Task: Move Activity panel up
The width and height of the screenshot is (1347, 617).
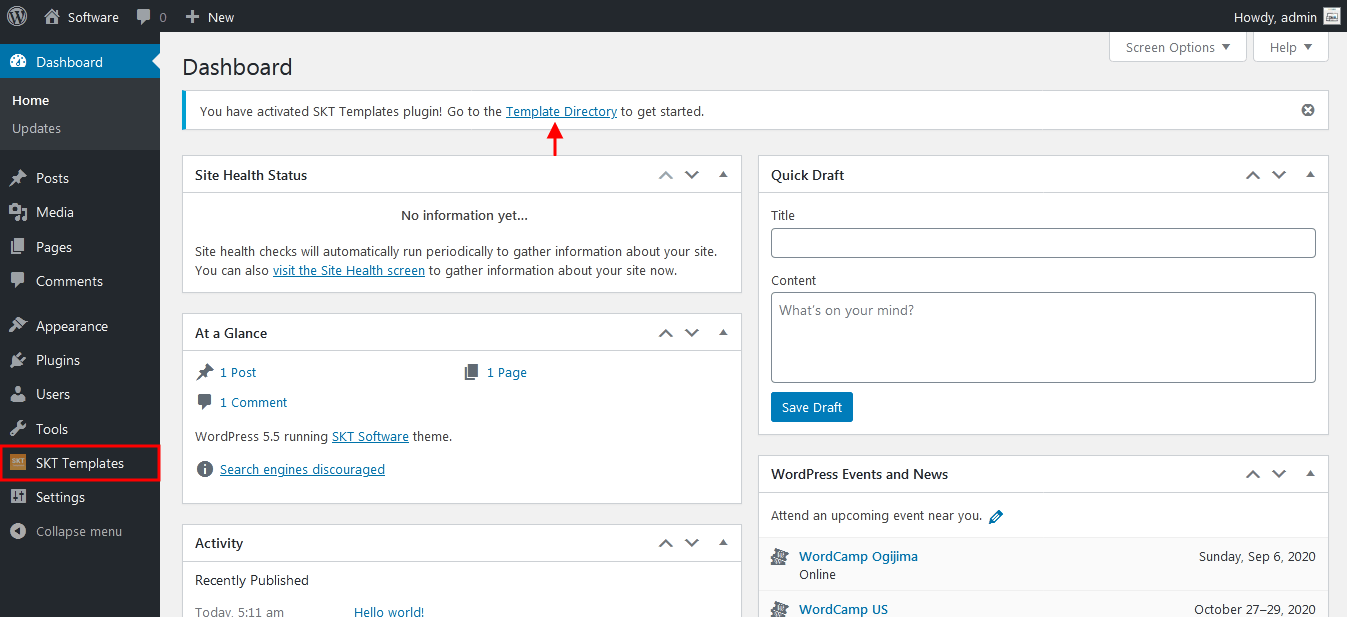Action: (666, 543)
